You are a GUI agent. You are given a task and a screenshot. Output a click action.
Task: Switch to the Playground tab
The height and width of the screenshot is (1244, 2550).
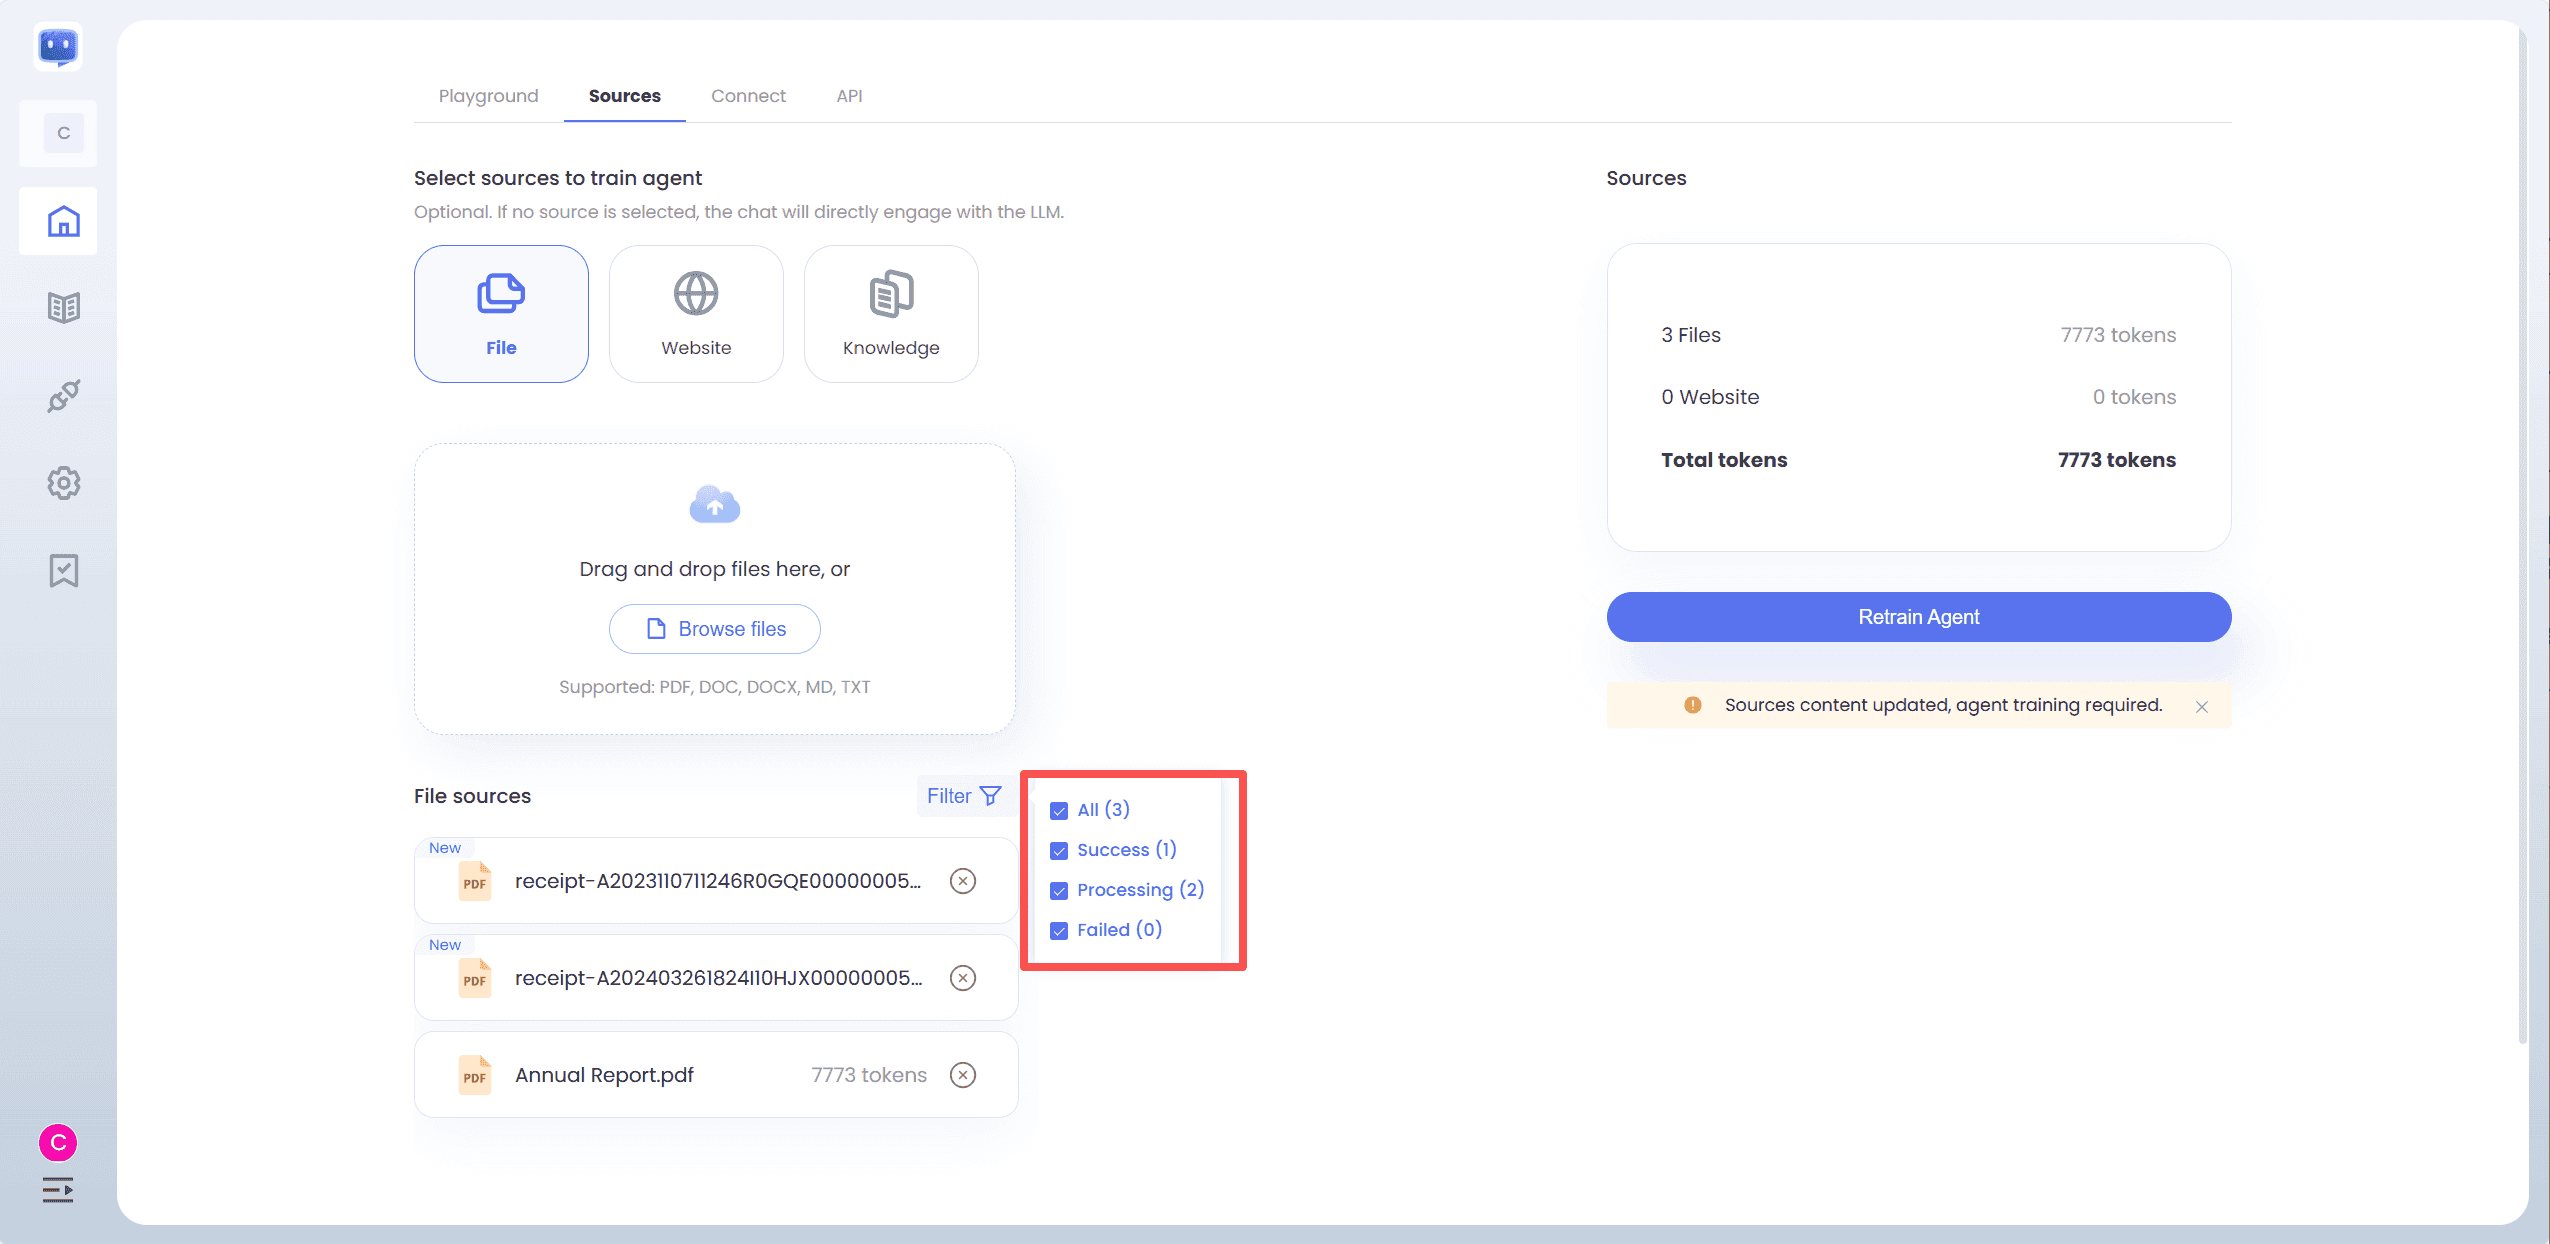click(488, 96)
